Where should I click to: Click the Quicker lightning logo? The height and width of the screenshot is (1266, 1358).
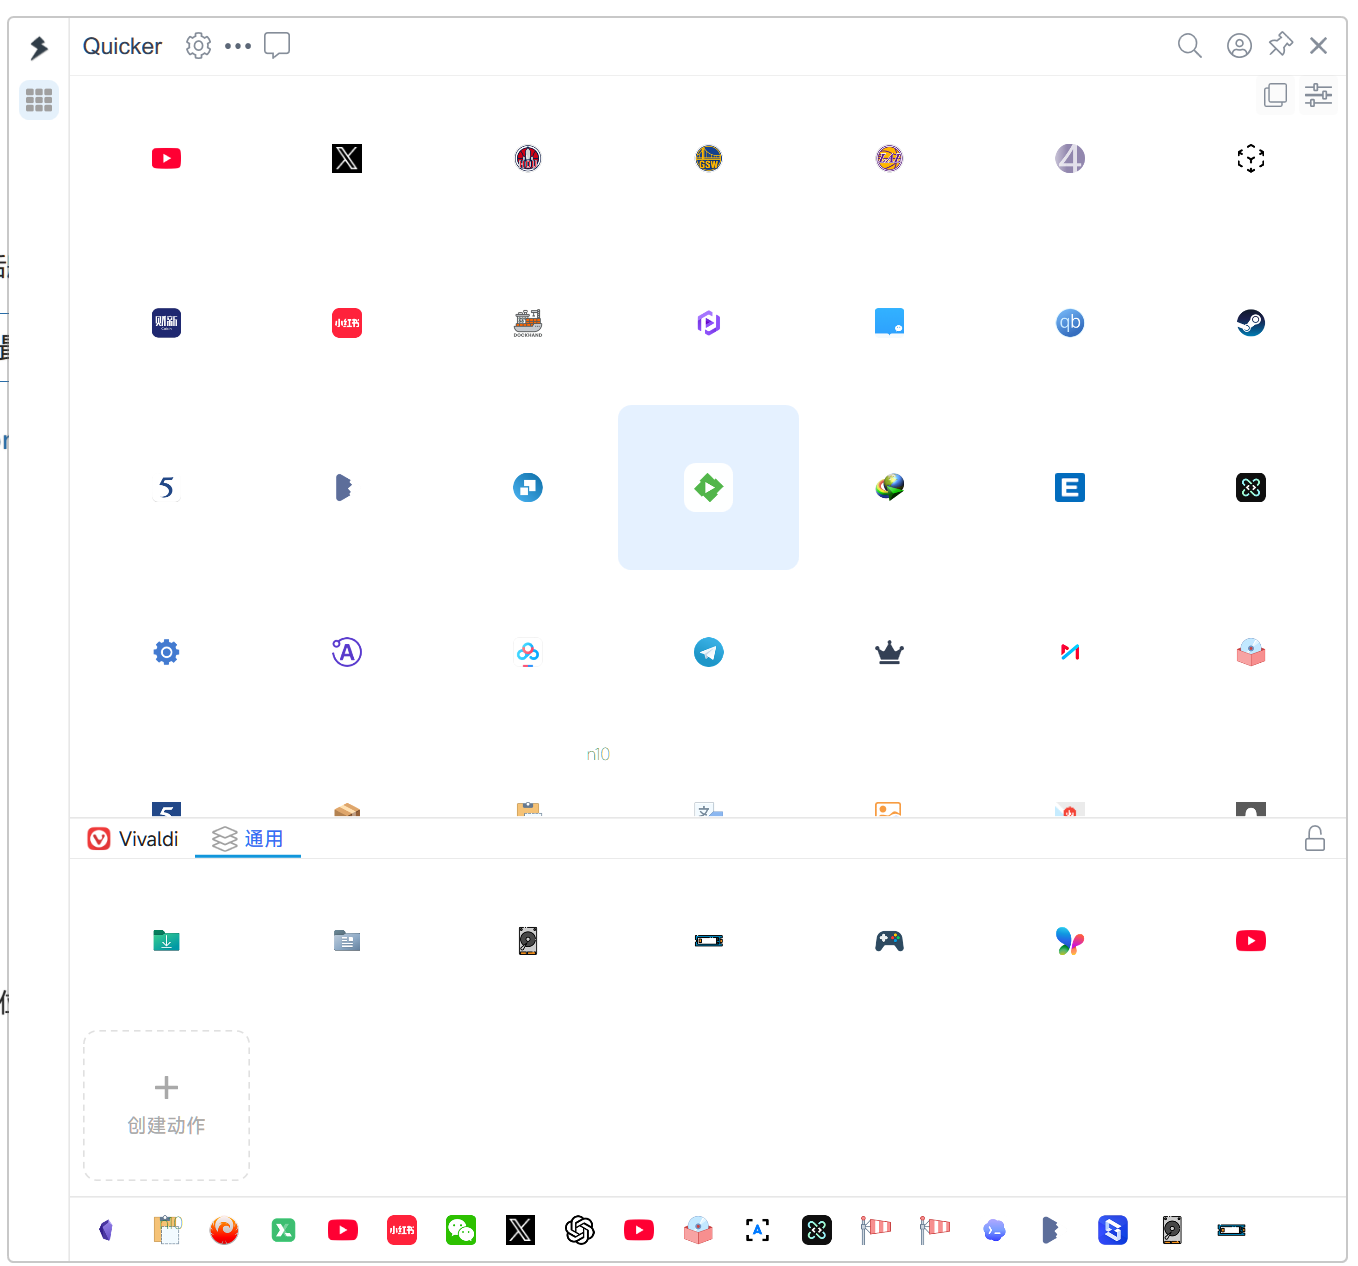(x=39, y=48)
